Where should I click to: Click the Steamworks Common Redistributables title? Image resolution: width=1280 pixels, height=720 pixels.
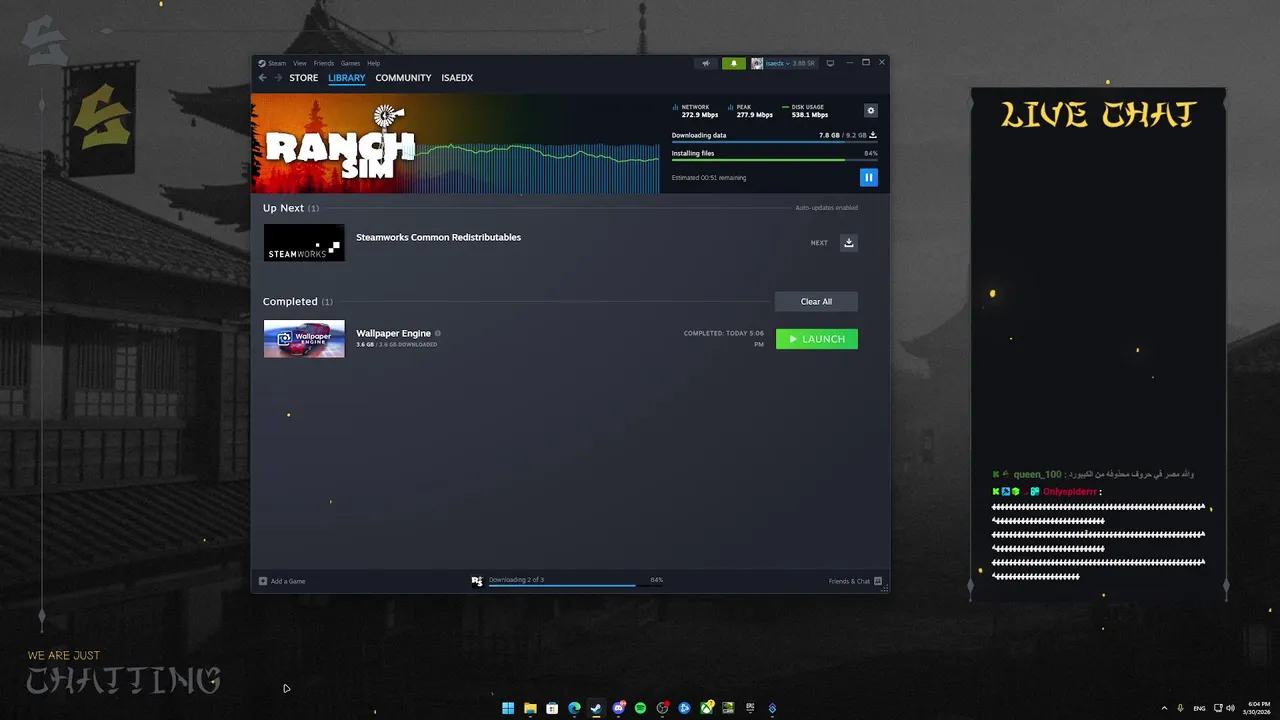click(438, 237)
